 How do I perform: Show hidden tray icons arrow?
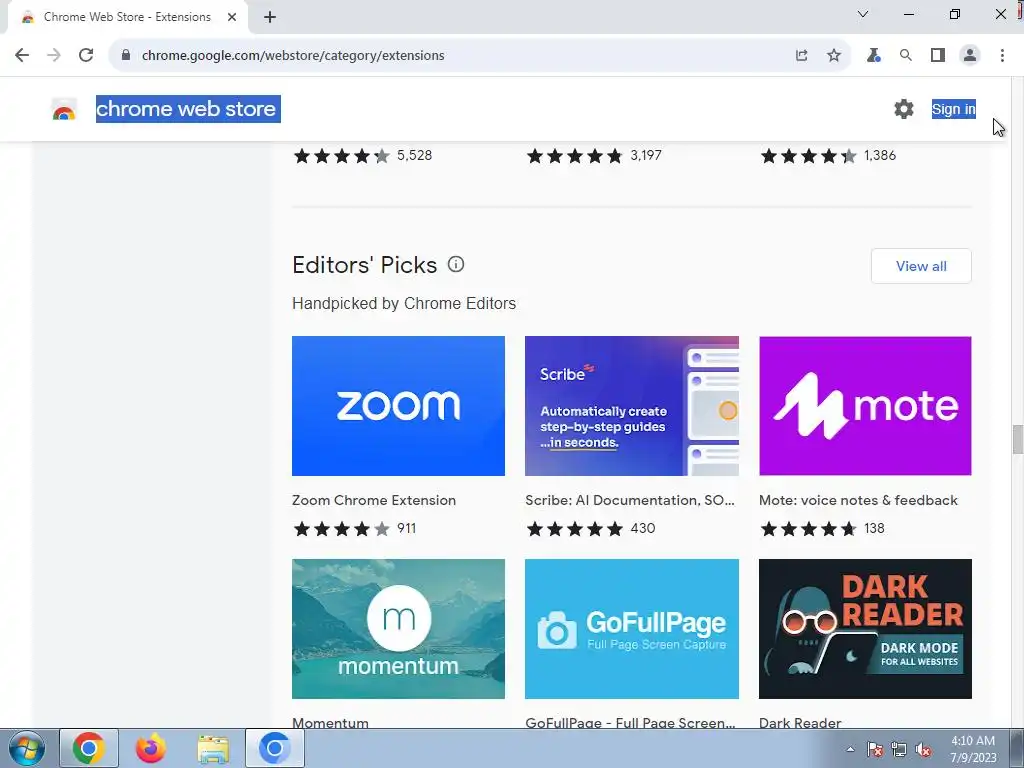[850, 749]
